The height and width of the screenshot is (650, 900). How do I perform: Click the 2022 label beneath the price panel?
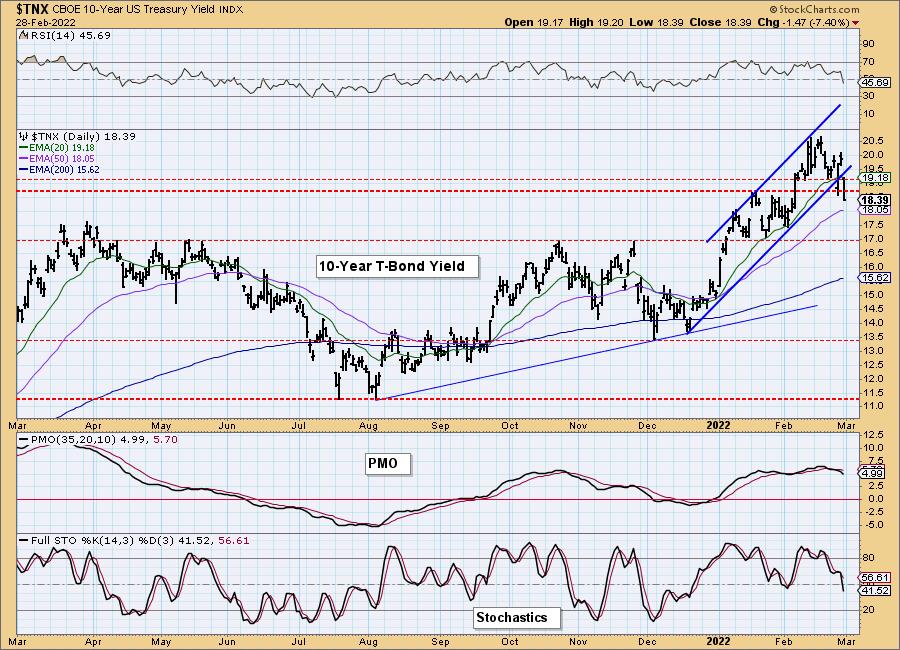[x=718, y=425]
